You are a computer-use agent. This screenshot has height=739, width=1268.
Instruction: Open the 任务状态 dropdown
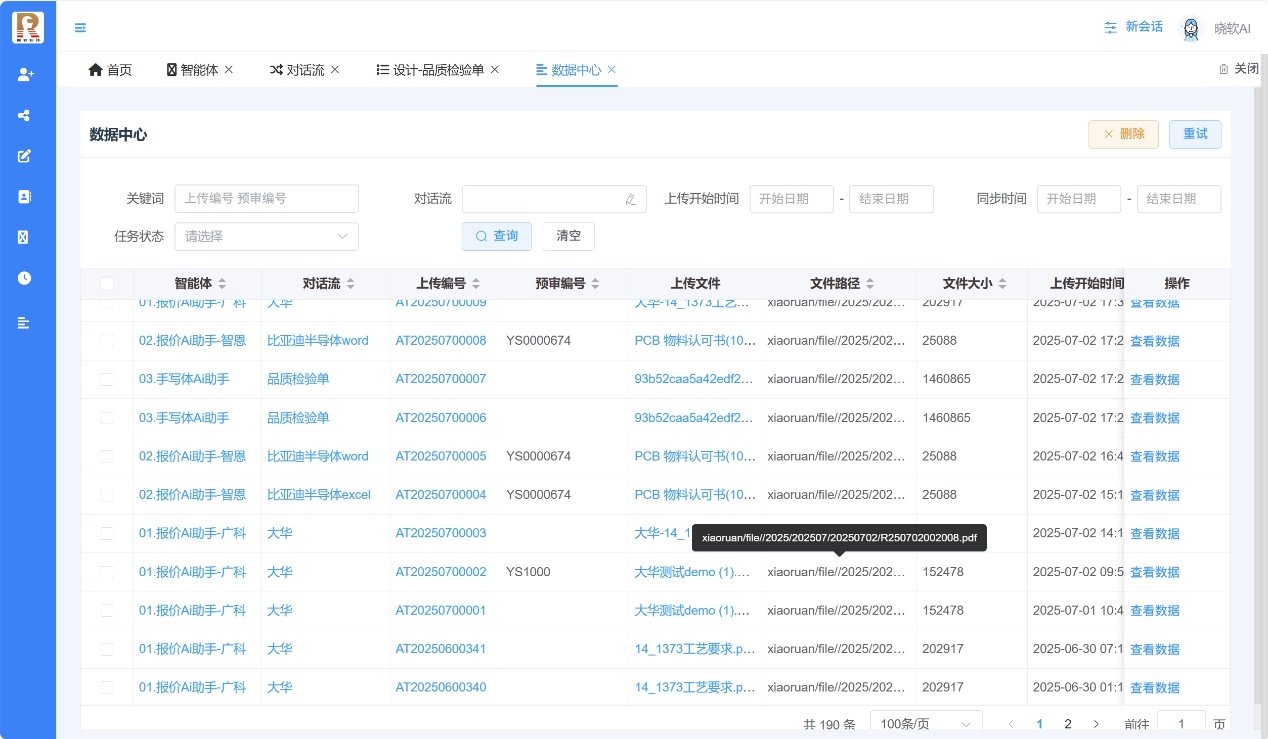click(266, 237)
